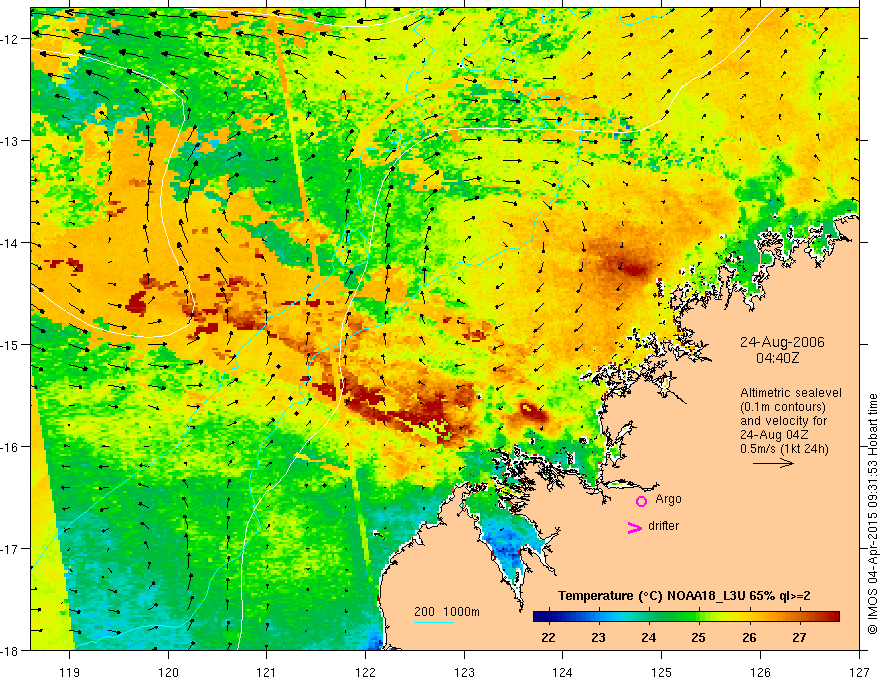Click the color bar value 25

tap(699, 637)
